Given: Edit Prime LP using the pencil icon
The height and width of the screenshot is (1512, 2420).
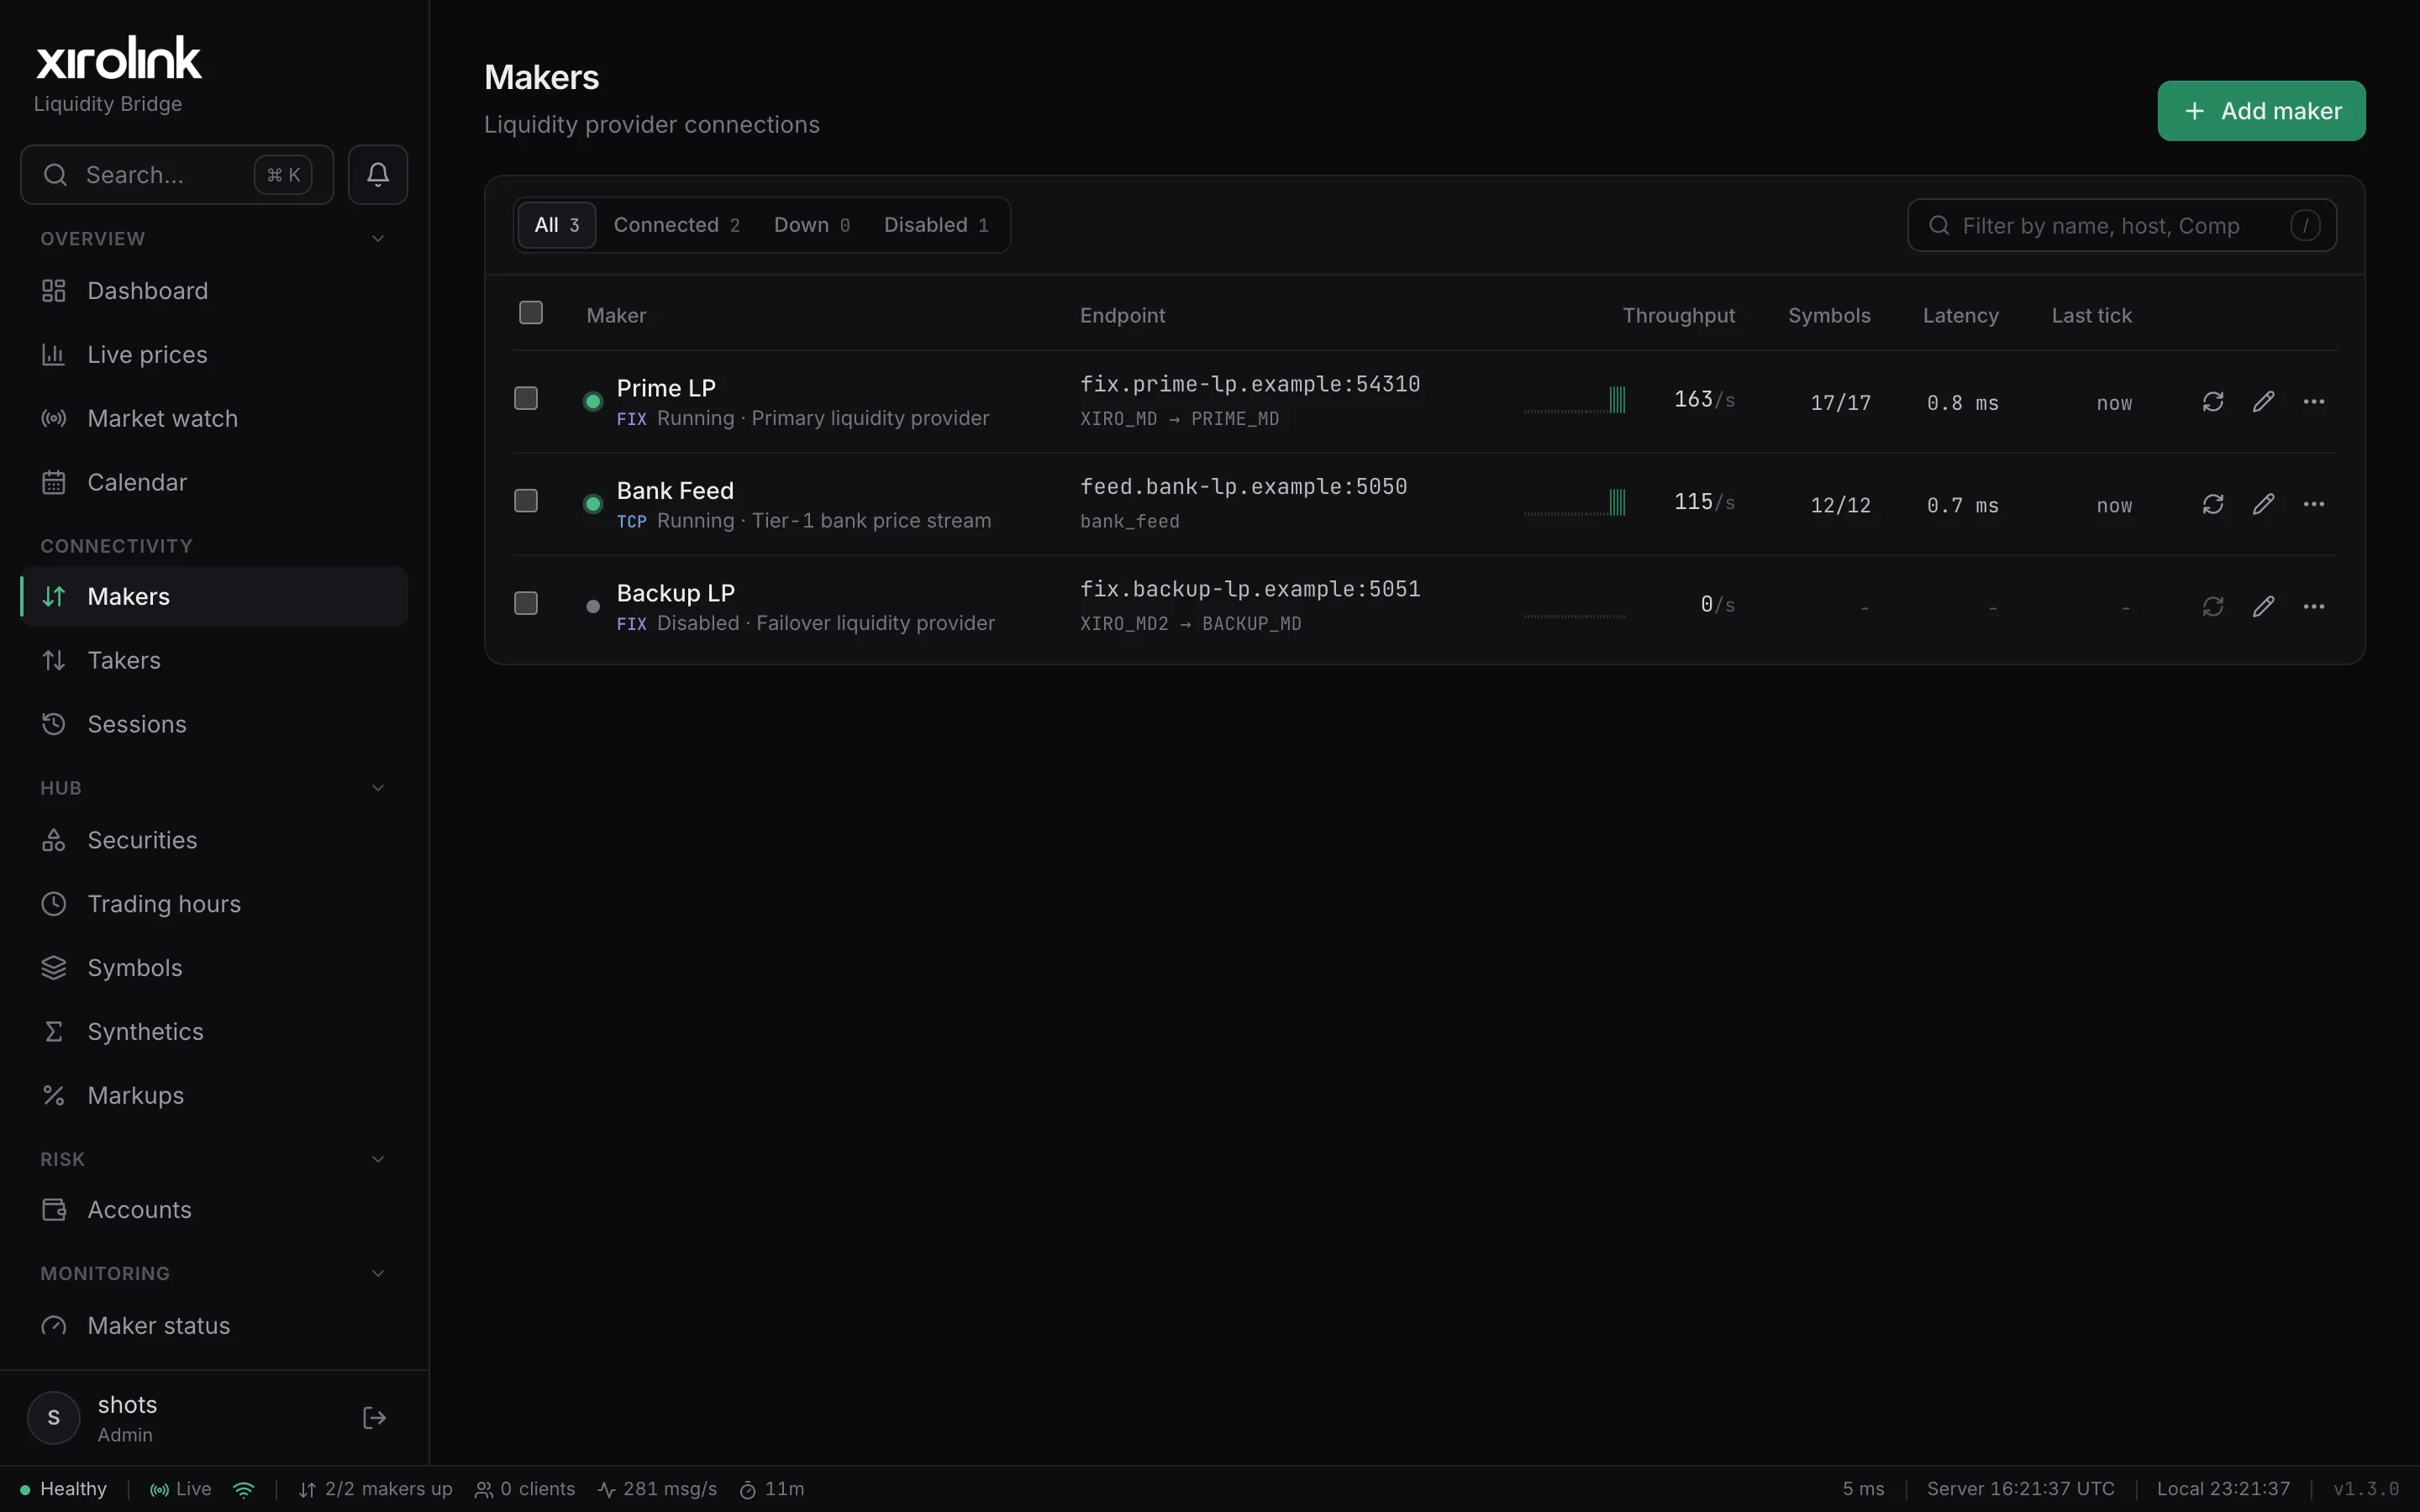Looking at the screenshot, I should pos(2263,402).
